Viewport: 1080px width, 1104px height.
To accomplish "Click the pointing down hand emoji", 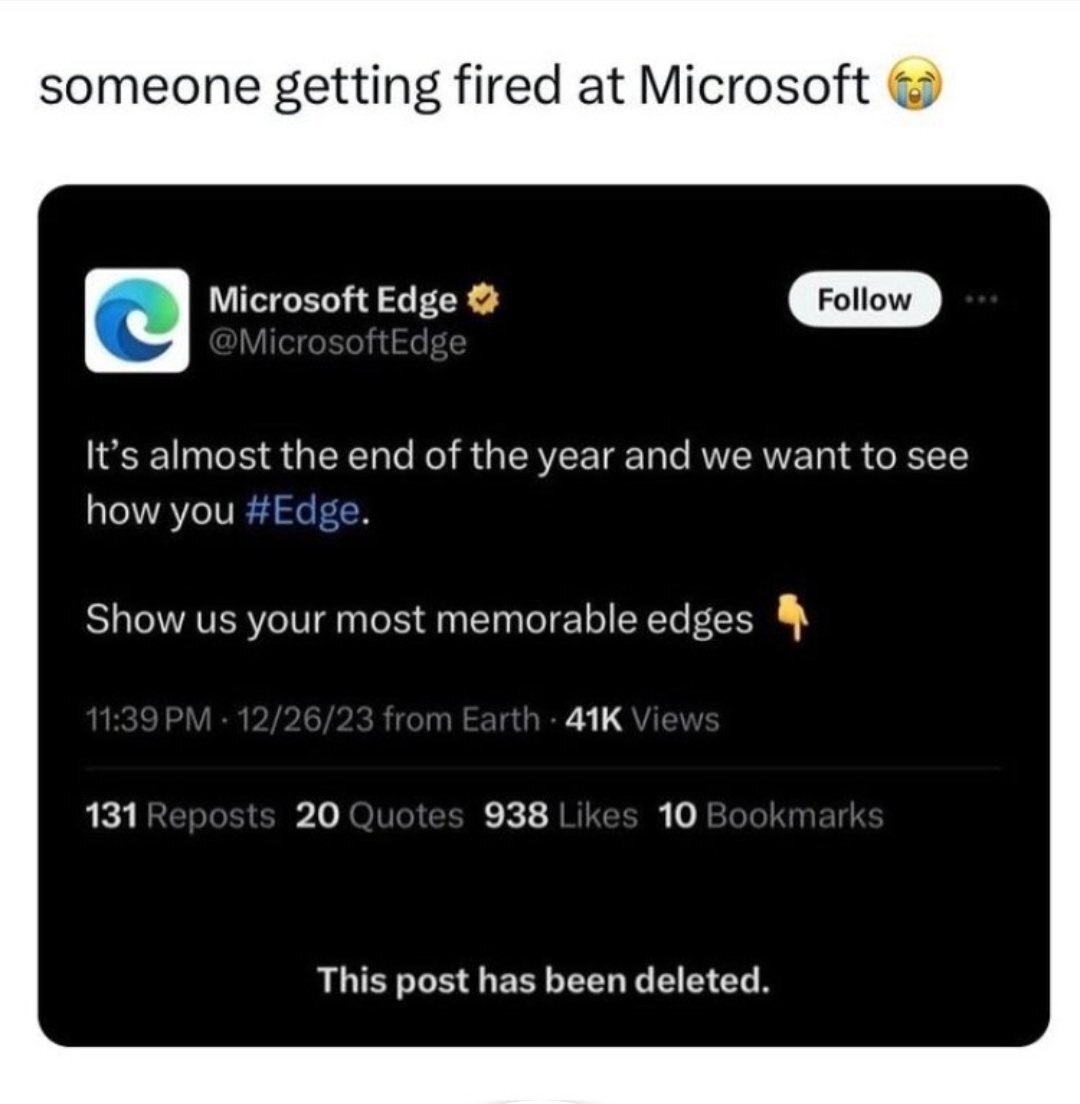I will tap(791, 621).
